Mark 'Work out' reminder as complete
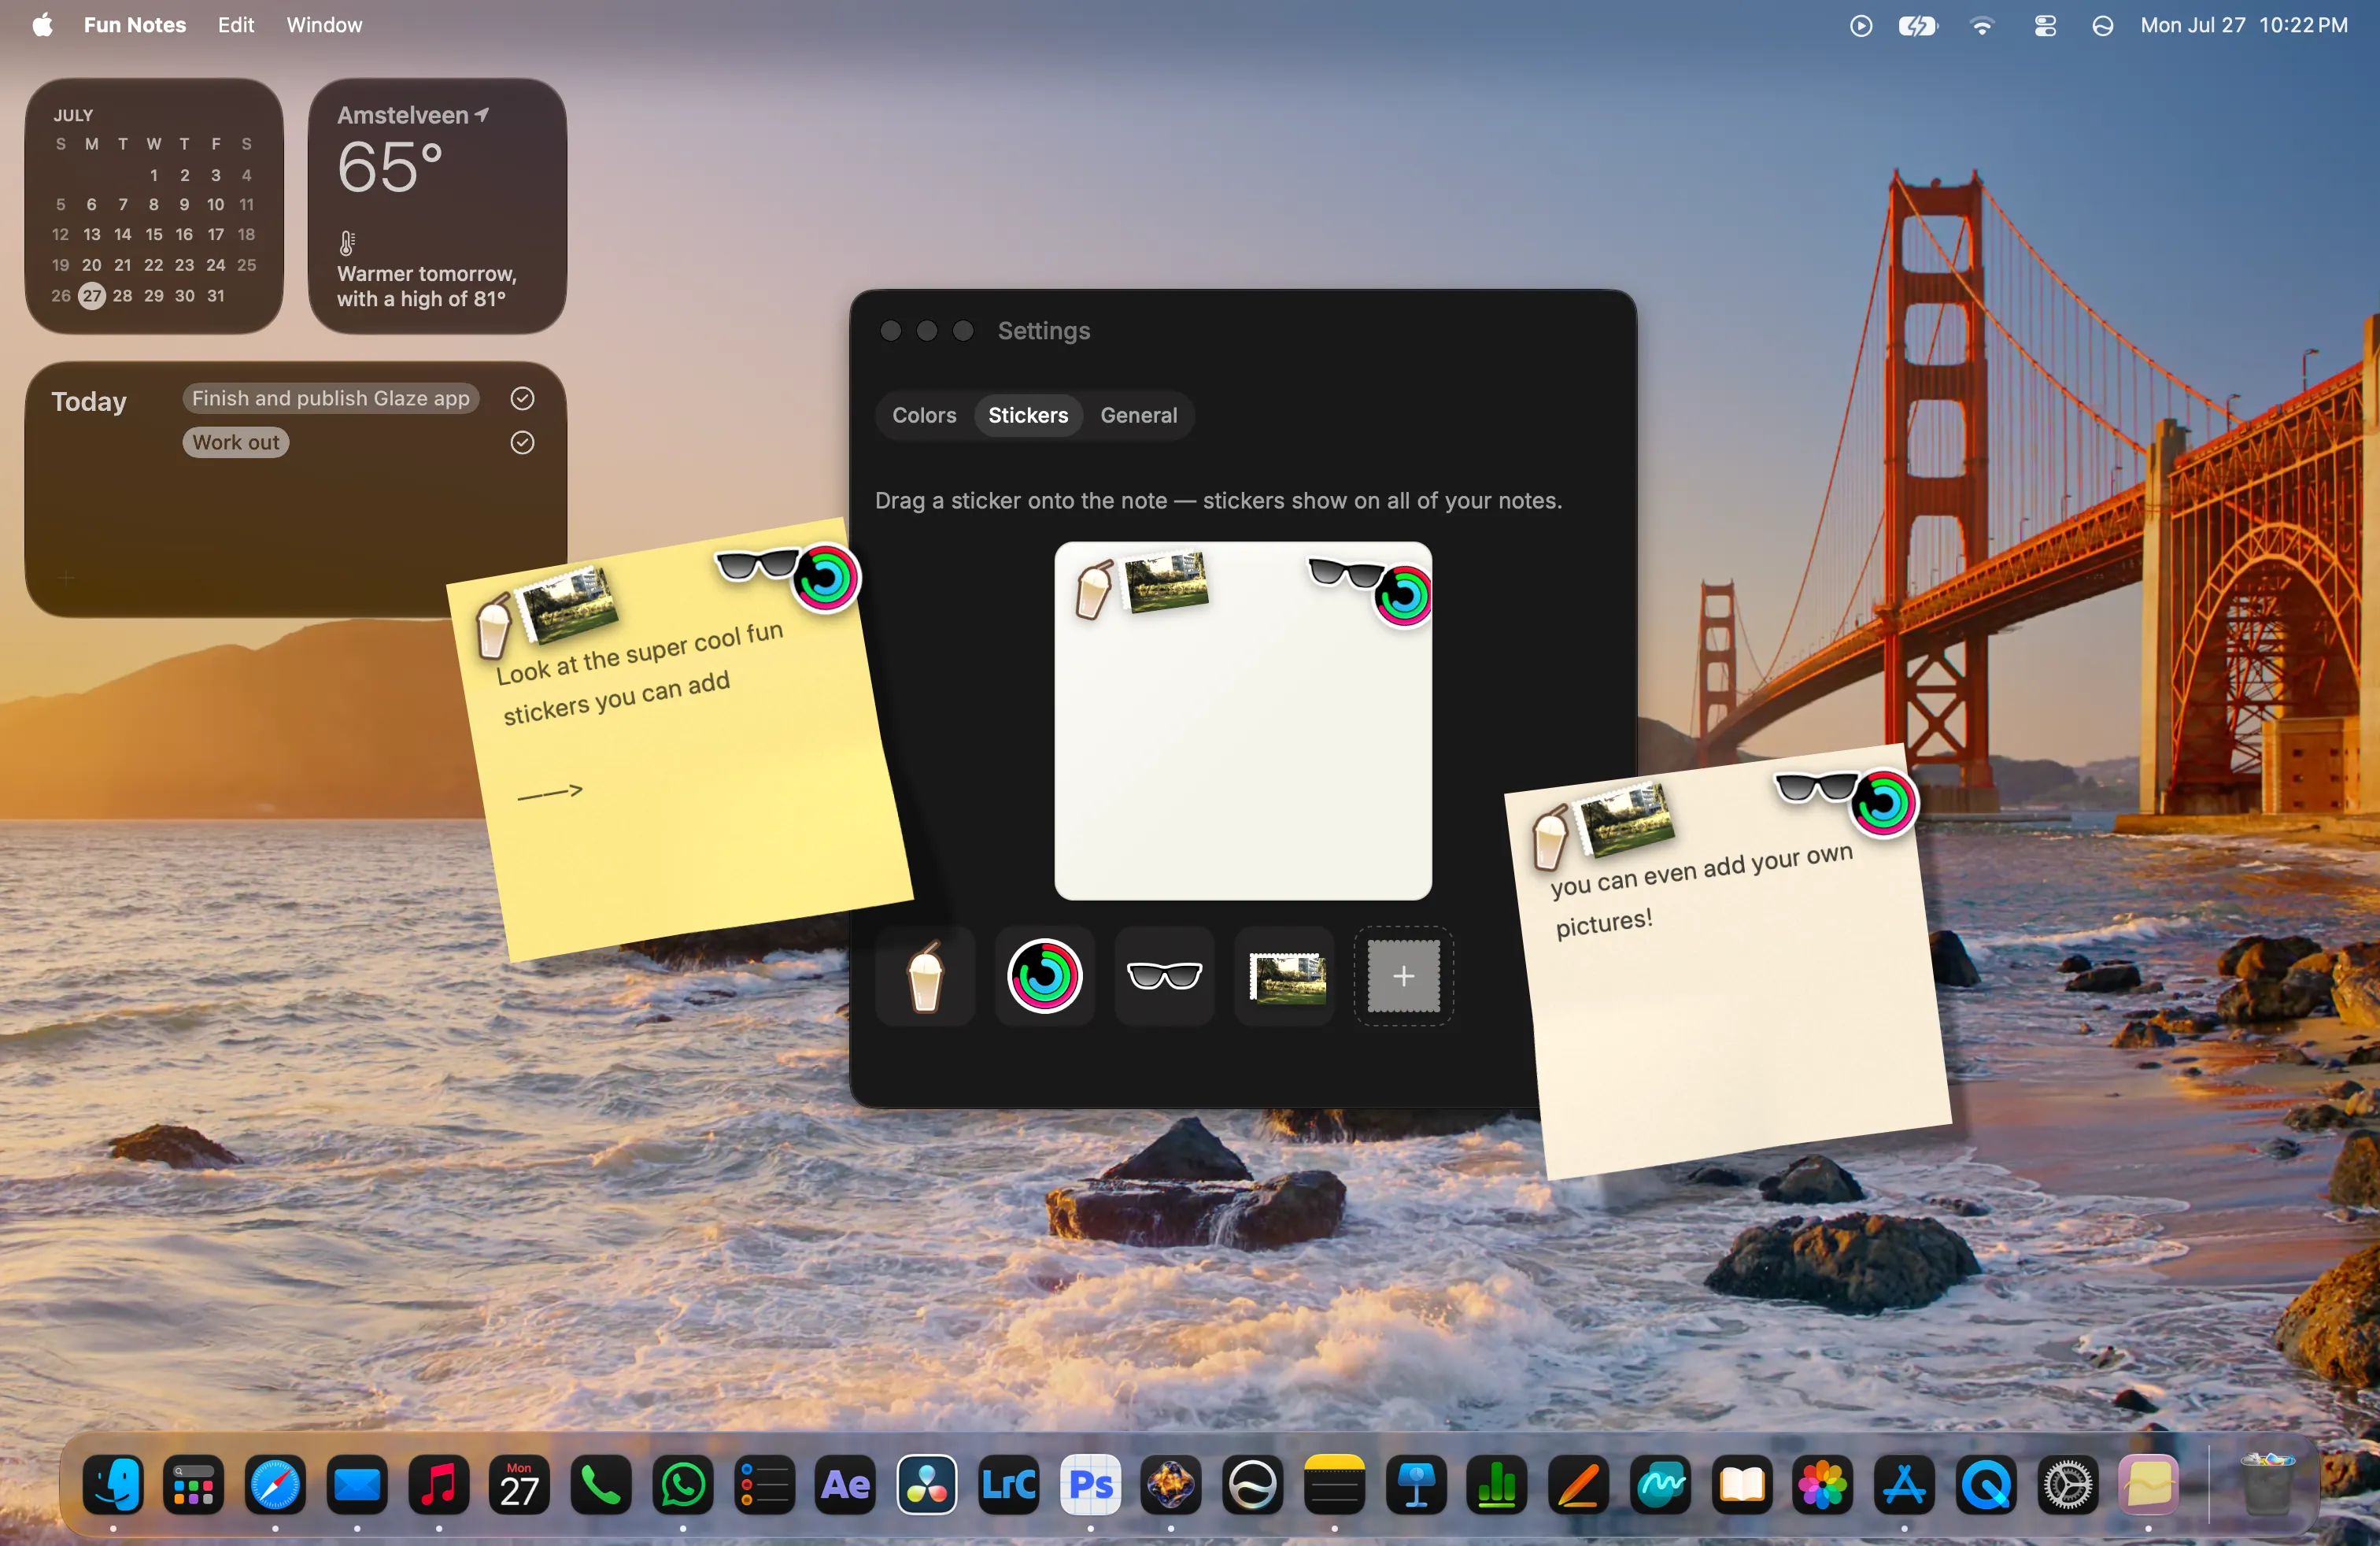Screen dimensions: 2380x1546 (522, 442)
